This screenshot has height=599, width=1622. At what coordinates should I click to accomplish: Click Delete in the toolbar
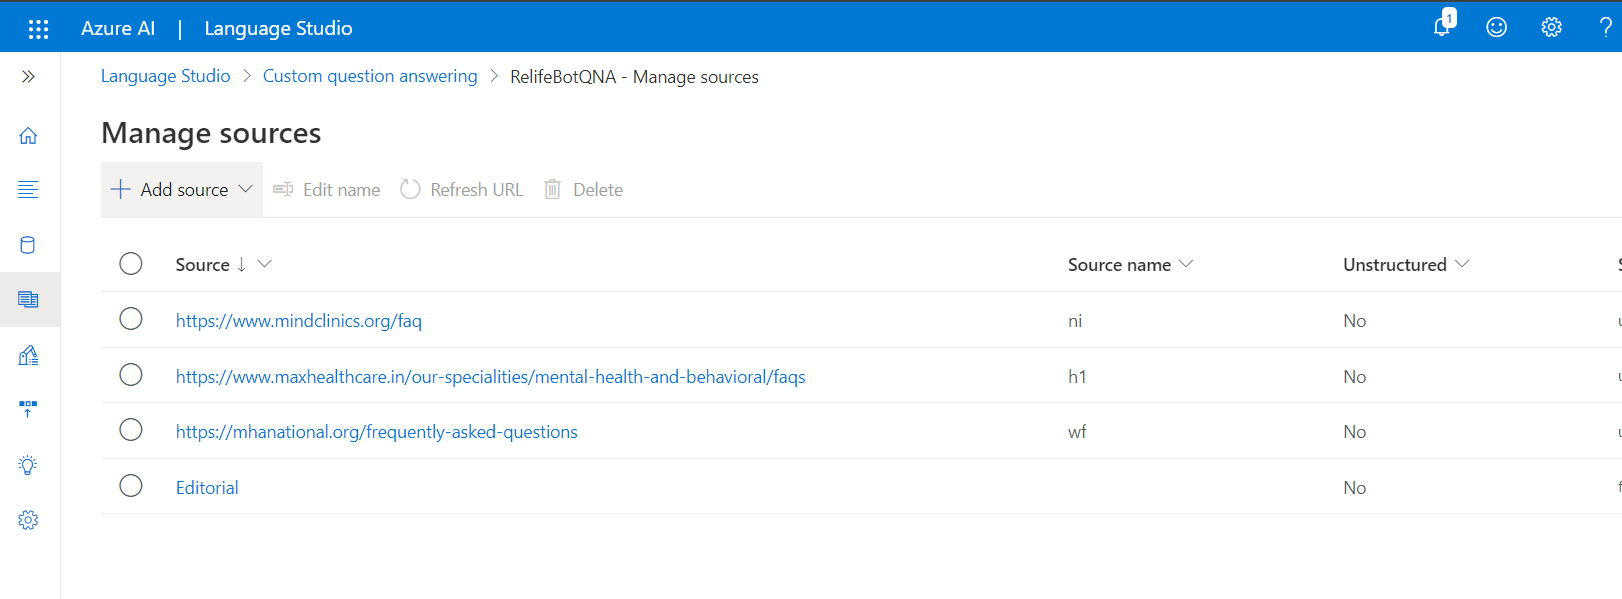(x=583, y=190)
